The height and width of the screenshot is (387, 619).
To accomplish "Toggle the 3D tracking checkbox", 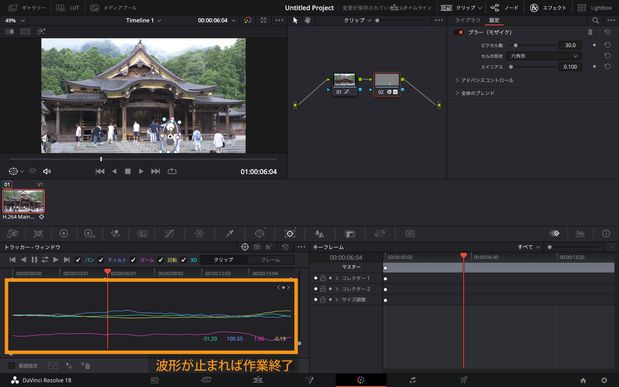I will pos(184,260).
